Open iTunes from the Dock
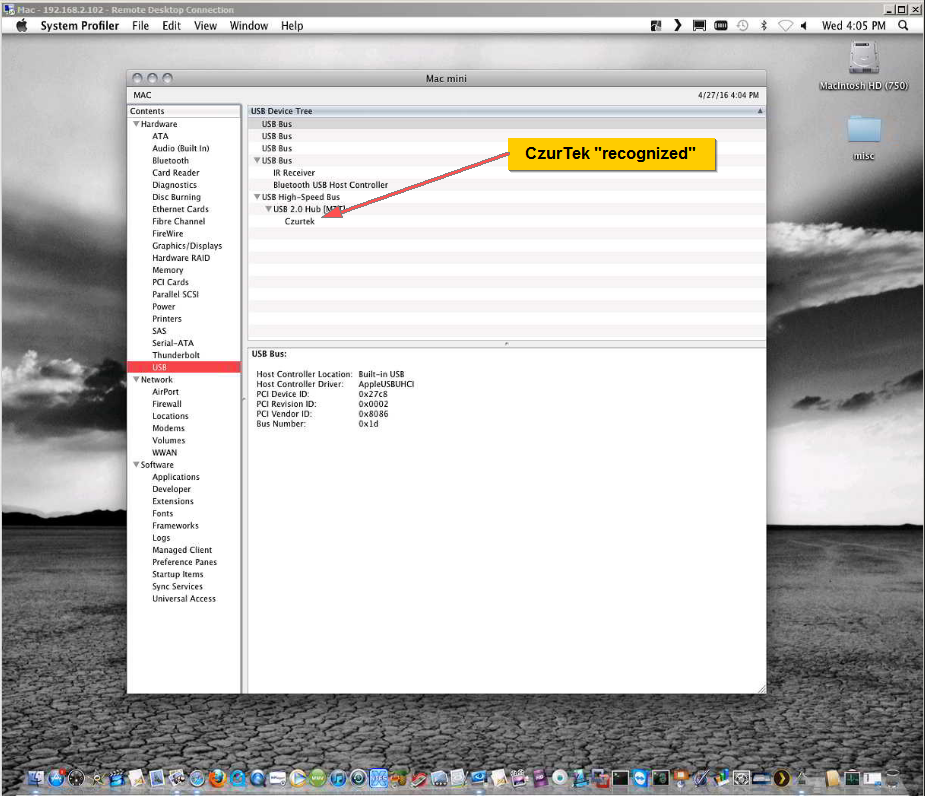 [338, 778]
